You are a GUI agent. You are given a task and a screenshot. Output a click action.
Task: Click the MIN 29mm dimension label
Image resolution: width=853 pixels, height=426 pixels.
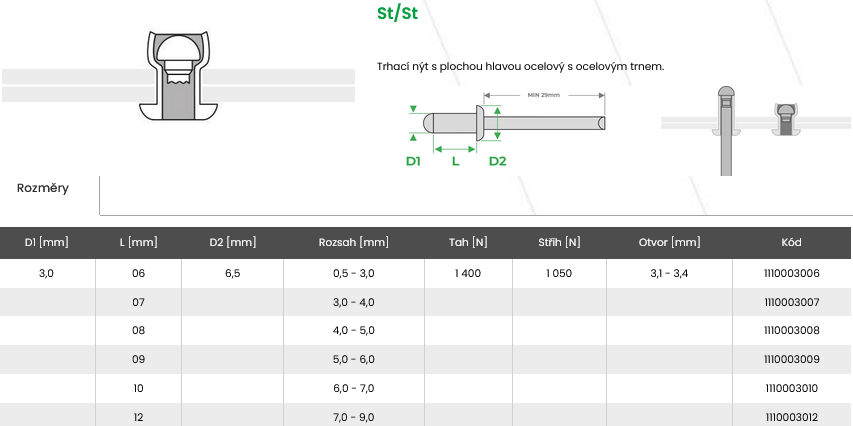coord(543,95)
